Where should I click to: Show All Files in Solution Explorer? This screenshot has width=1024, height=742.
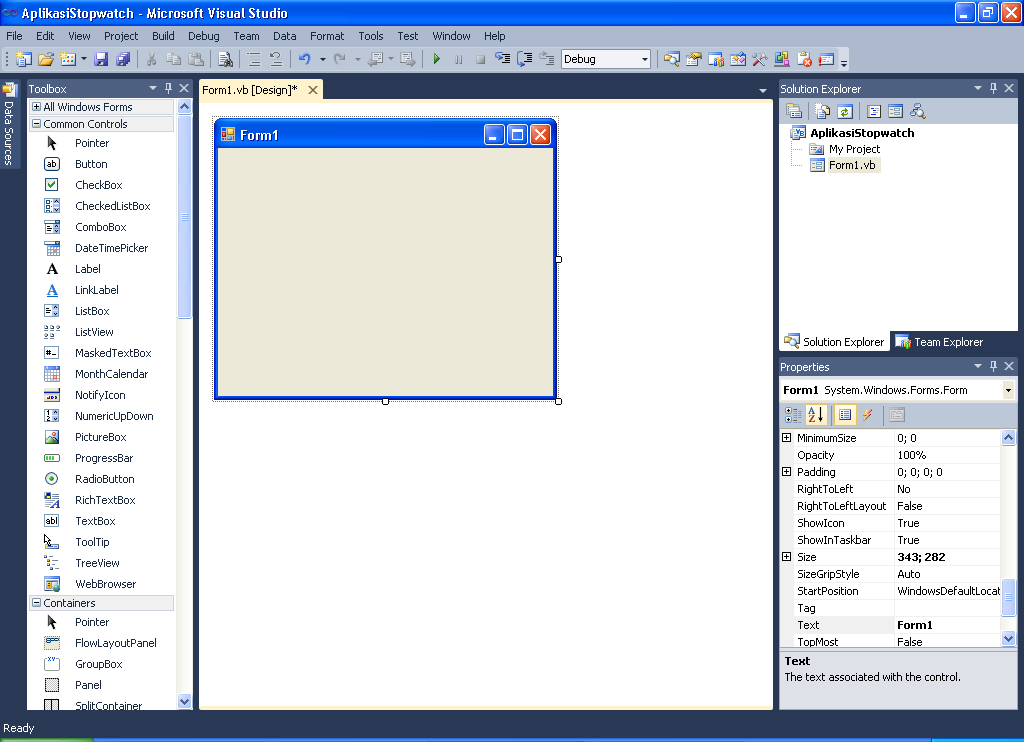pyautogui.click(x=822, y=110)
